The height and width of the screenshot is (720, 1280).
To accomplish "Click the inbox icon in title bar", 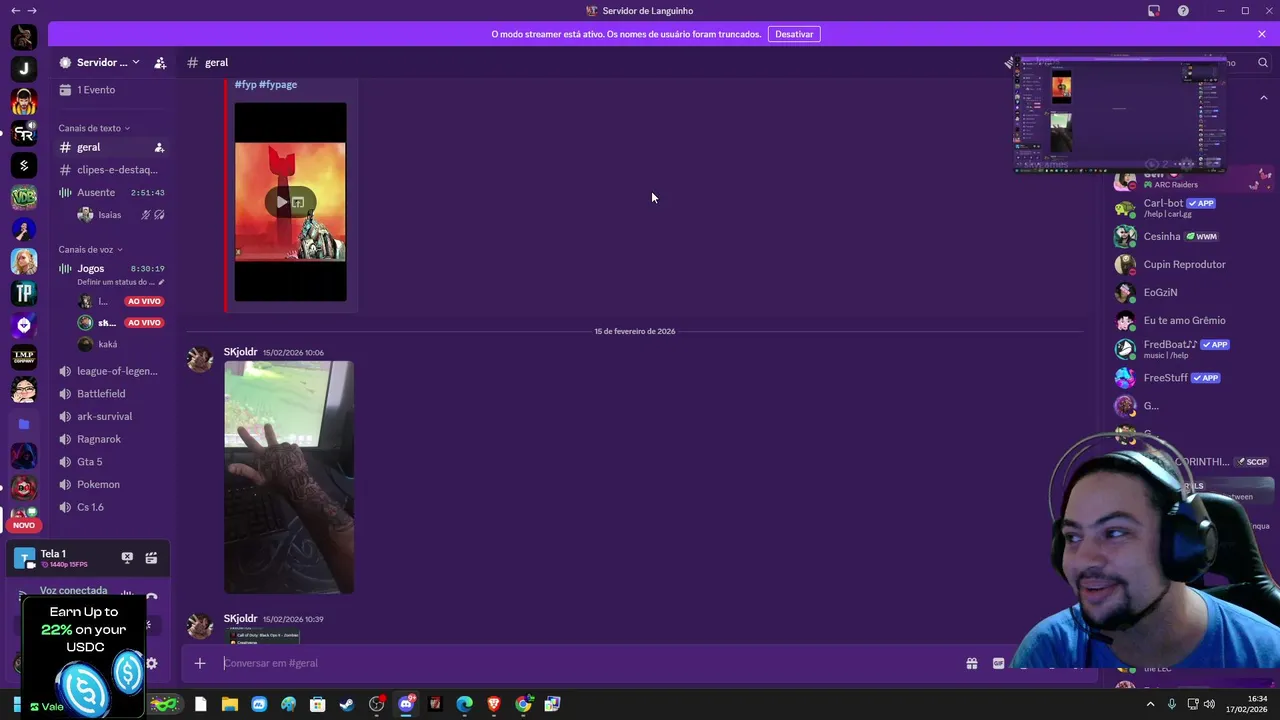I will (1154, 11).
